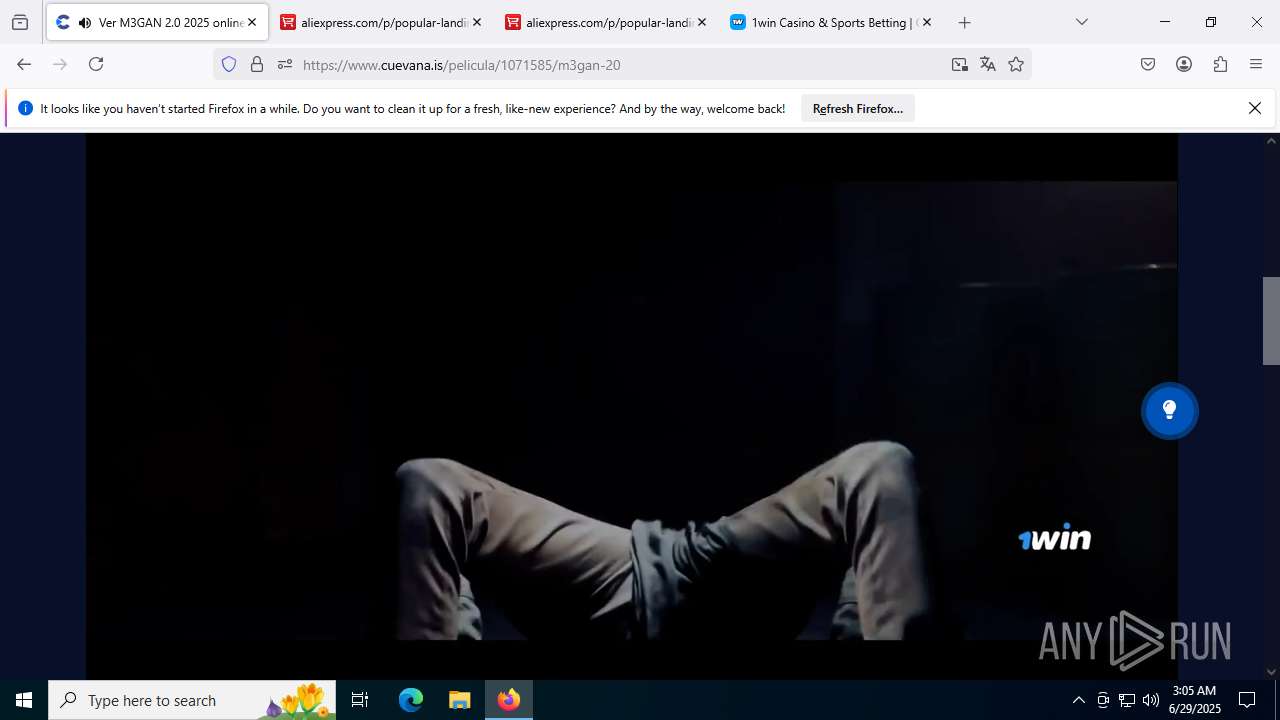Open tracking protection shield icon
Screen dimensions: 1280x720
point(229,64)
